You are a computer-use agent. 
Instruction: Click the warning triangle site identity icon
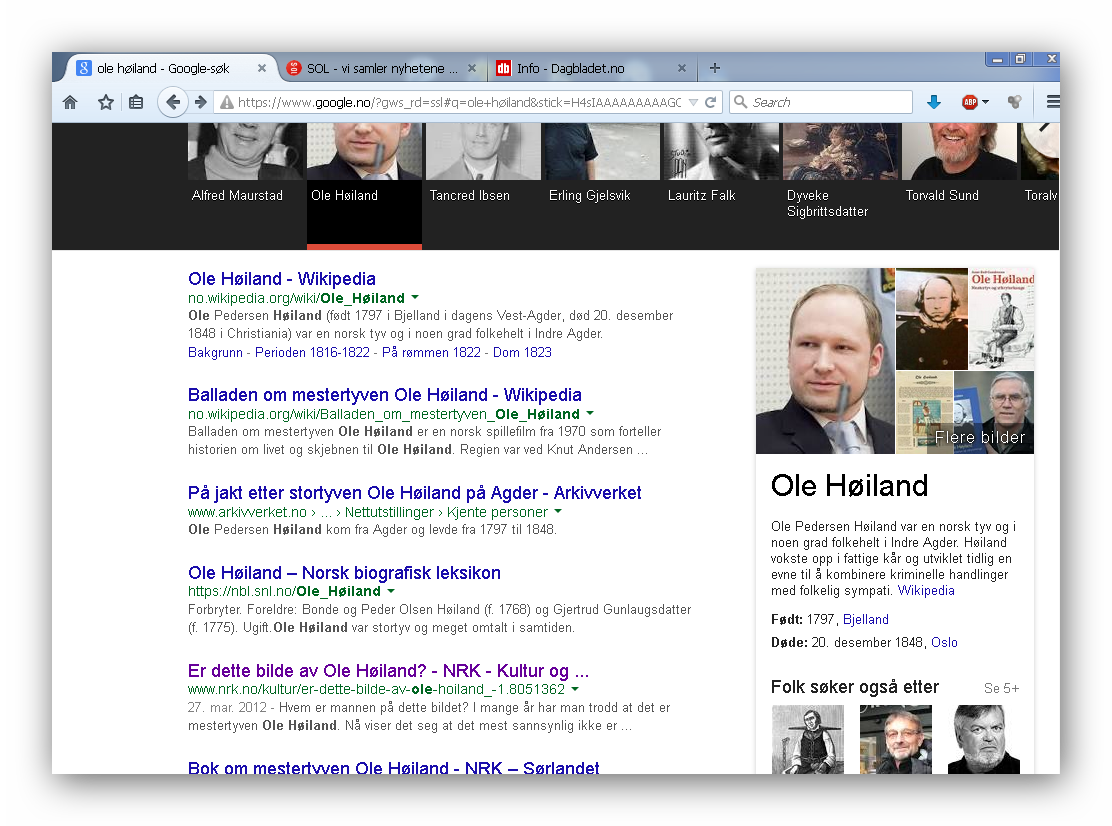pos(226,103)
